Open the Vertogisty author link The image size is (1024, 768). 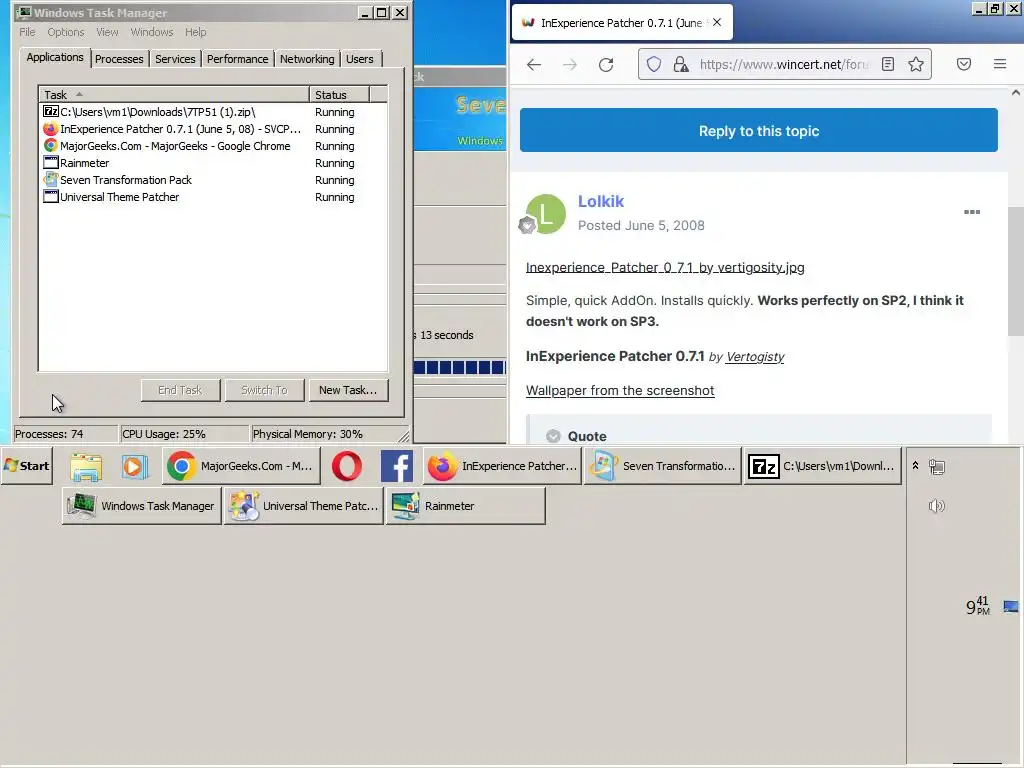click(755, 357)
